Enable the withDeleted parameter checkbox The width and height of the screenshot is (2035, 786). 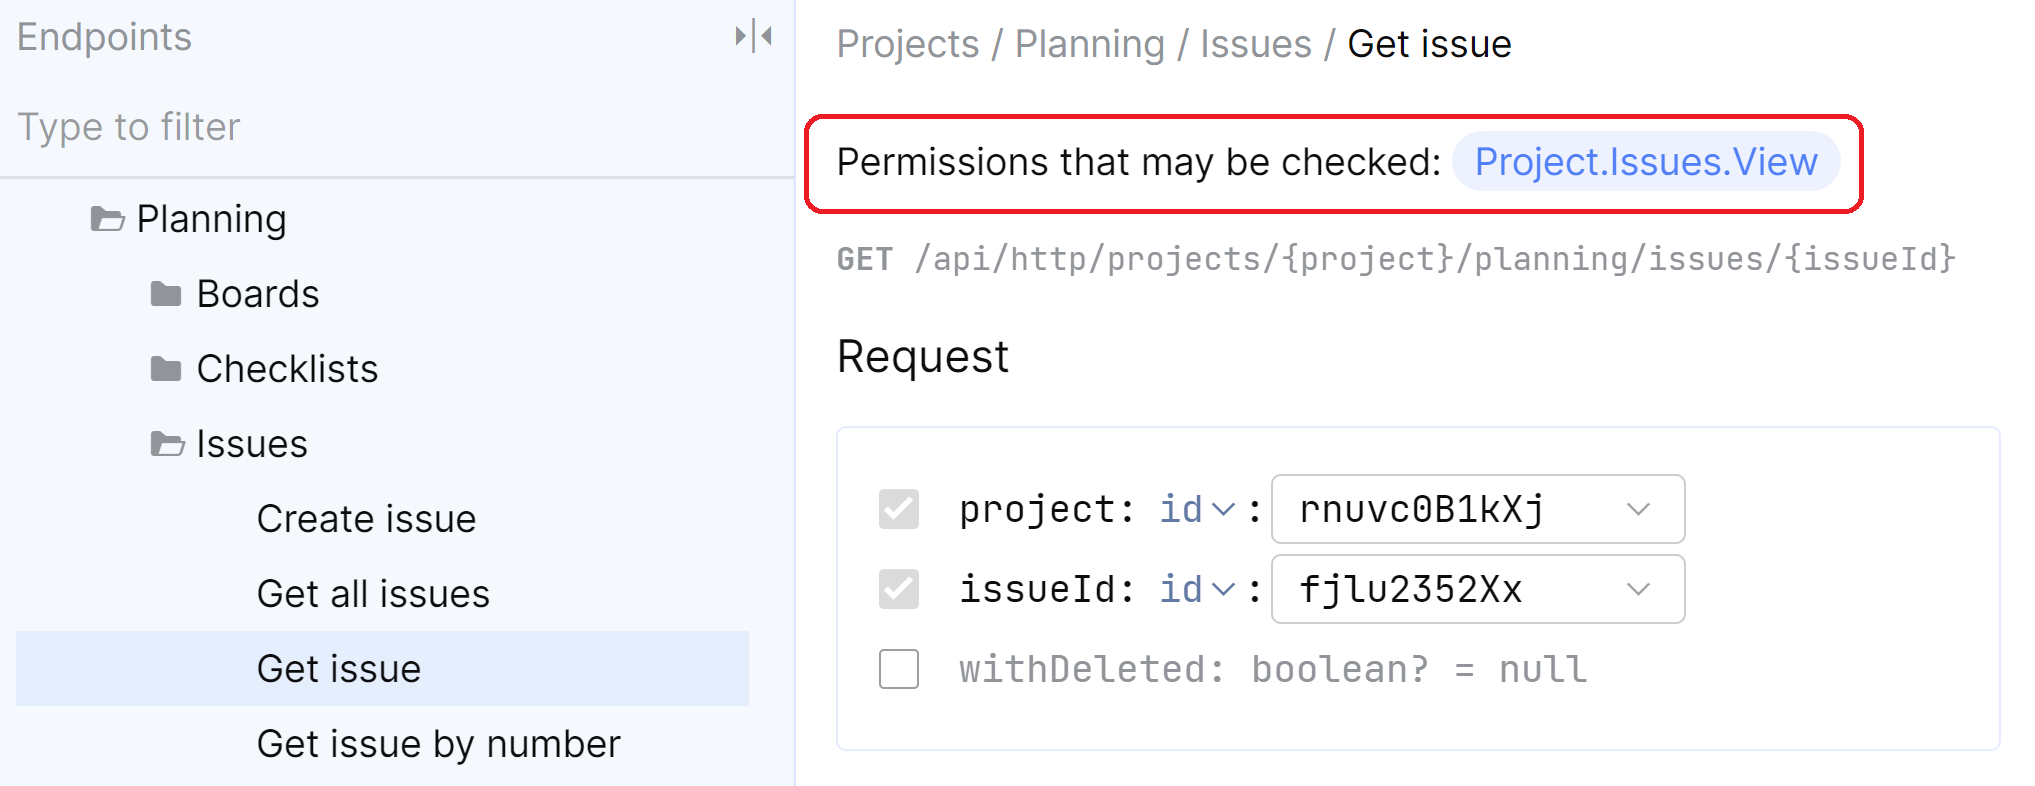(x=898, y=669)
